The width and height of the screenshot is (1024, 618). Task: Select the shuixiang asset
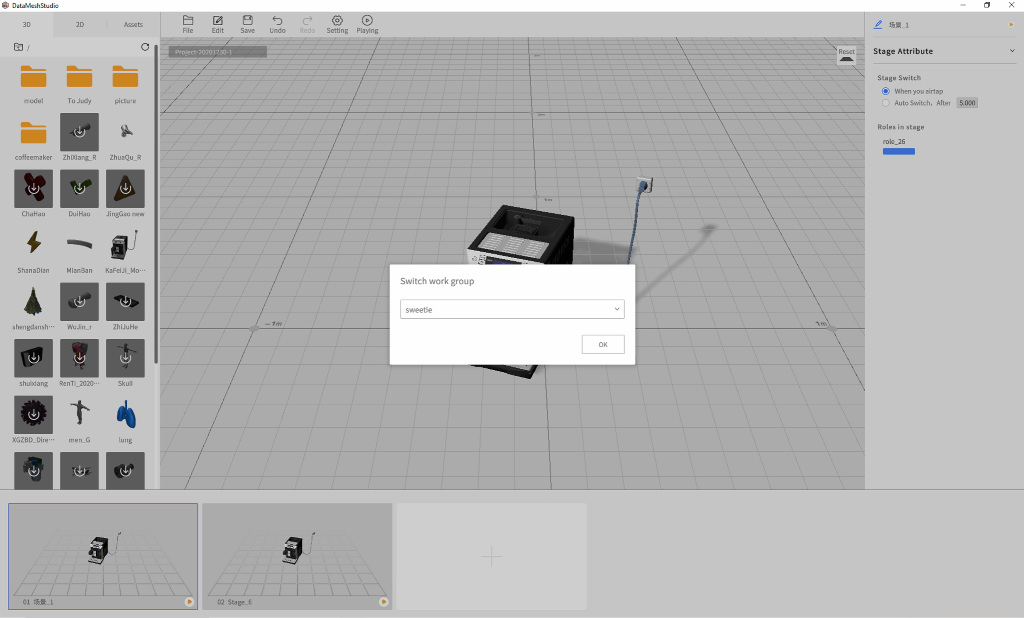pos(33,363)
